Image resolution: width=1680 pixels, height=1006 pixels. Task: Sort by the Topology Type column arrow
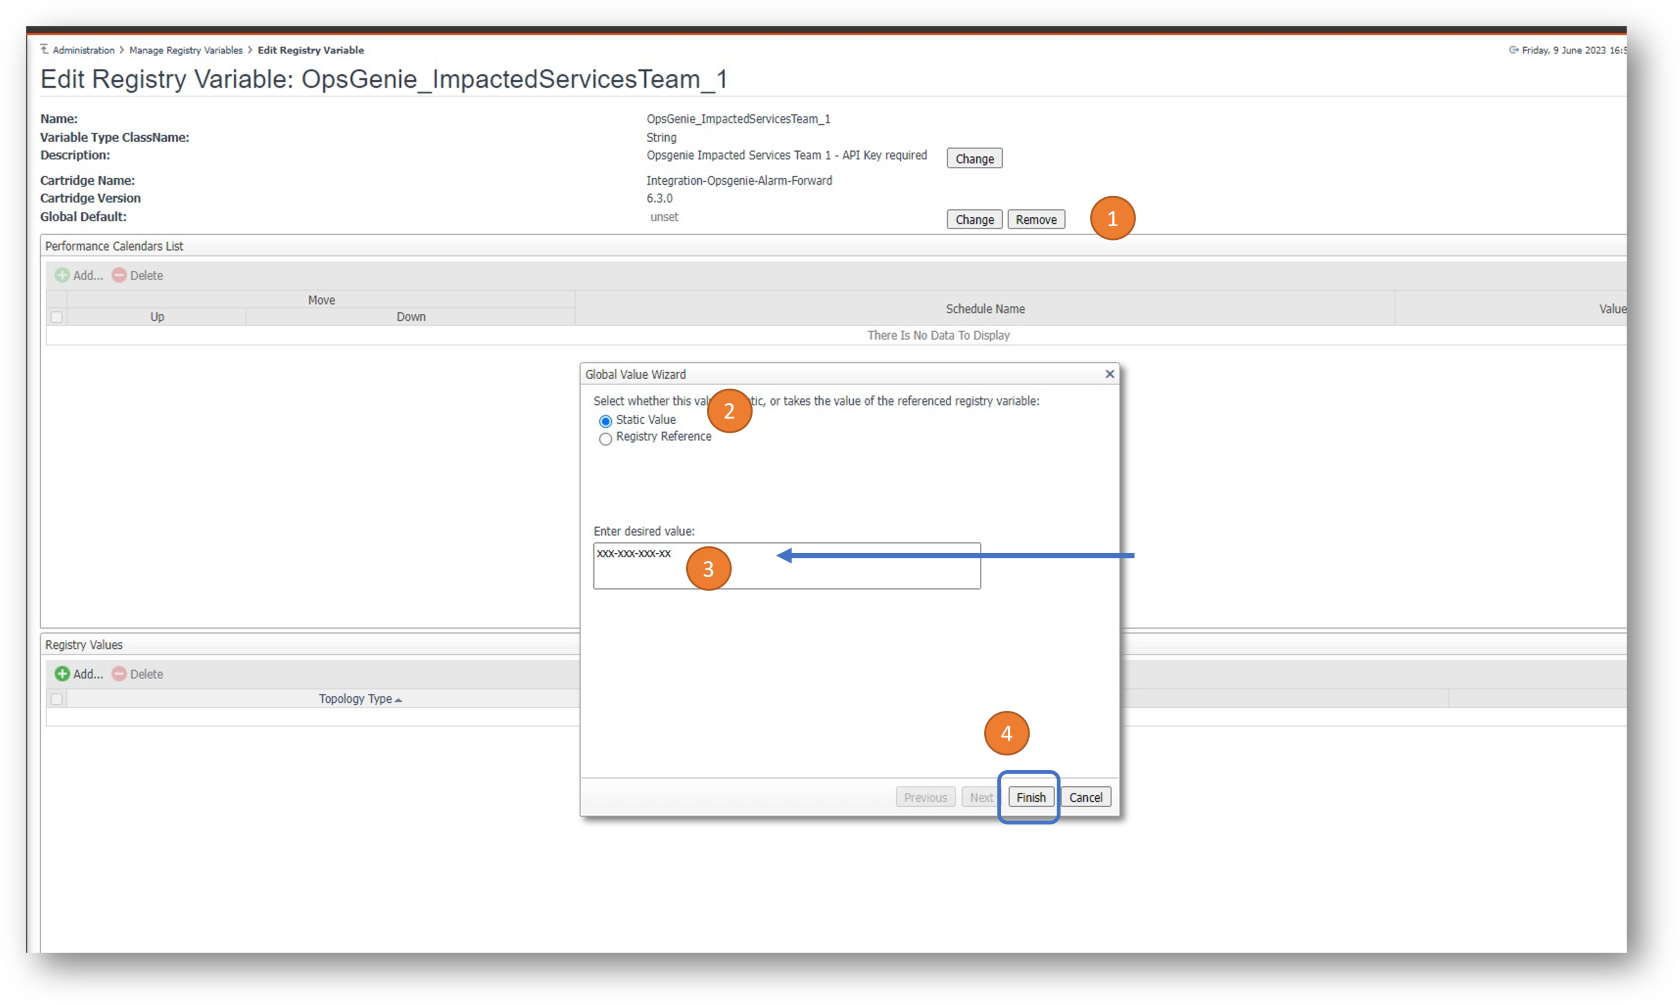coord(398,700)
